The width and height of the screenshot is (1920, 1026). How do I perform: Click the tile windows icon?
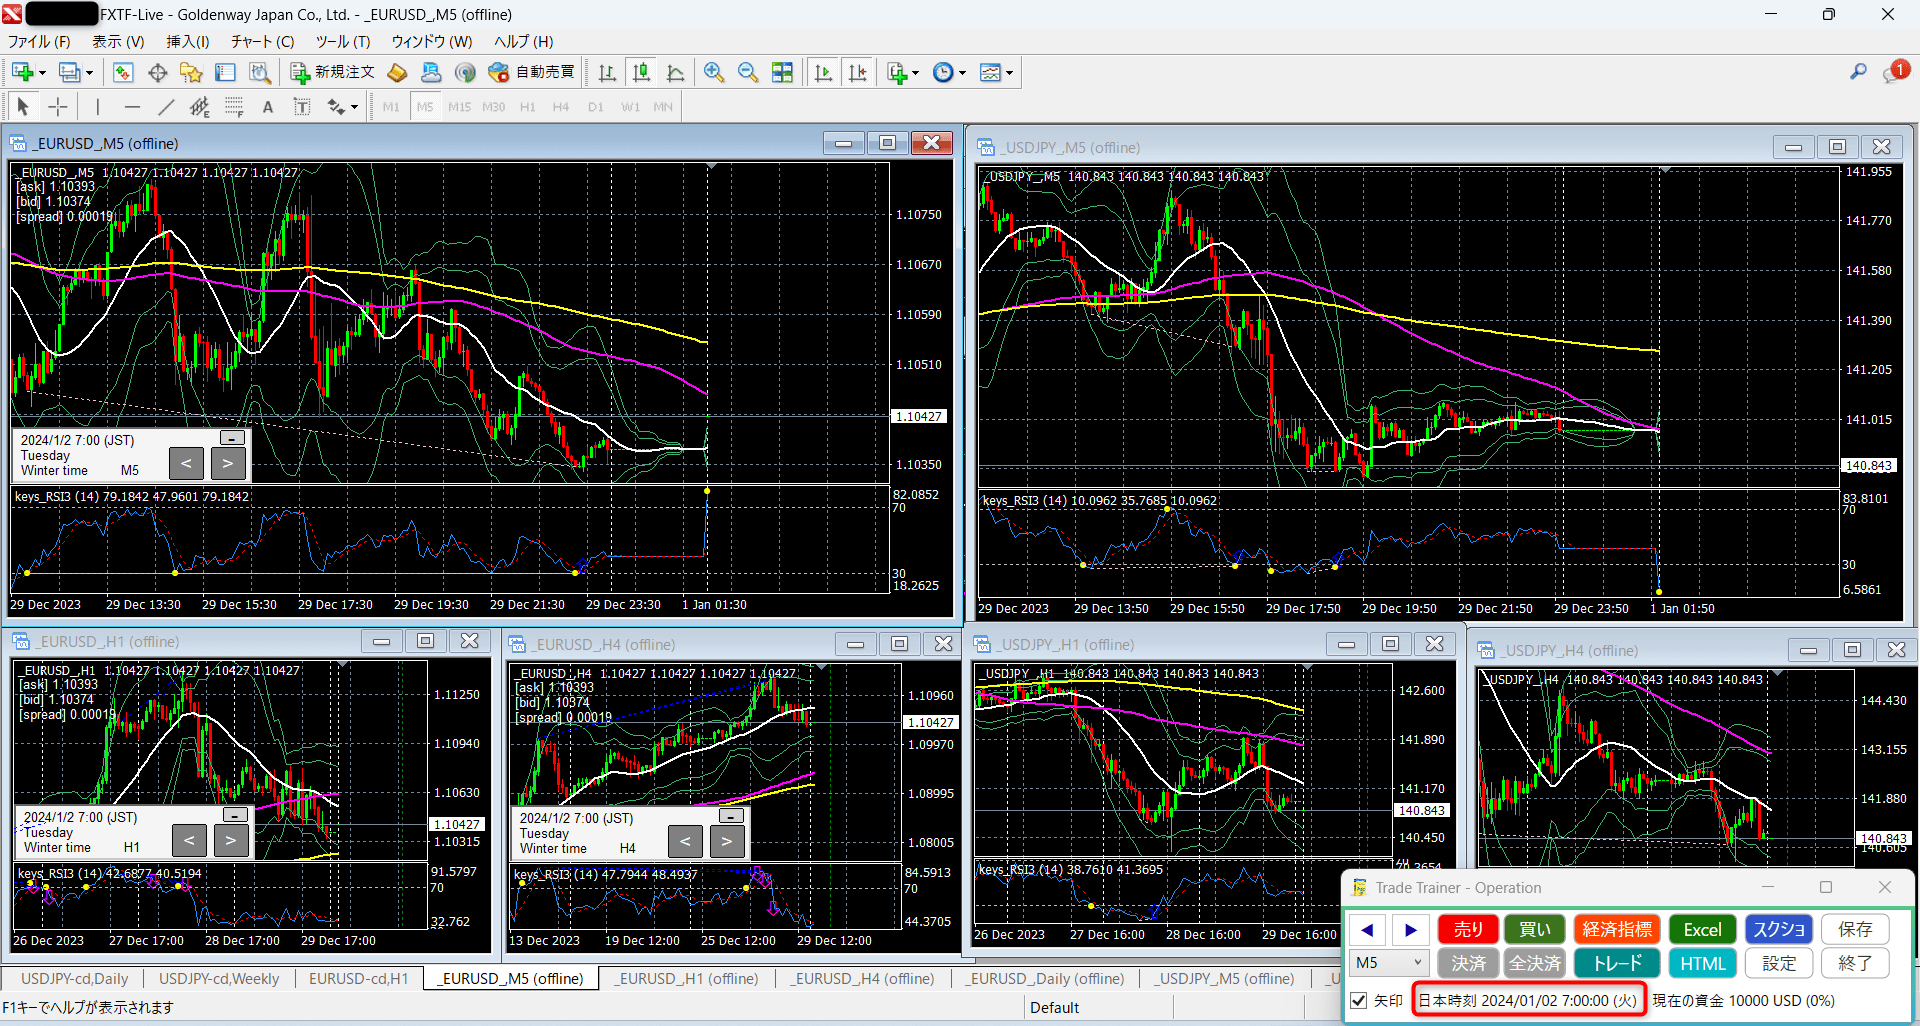pyautogui.click(x=783, y=72)
